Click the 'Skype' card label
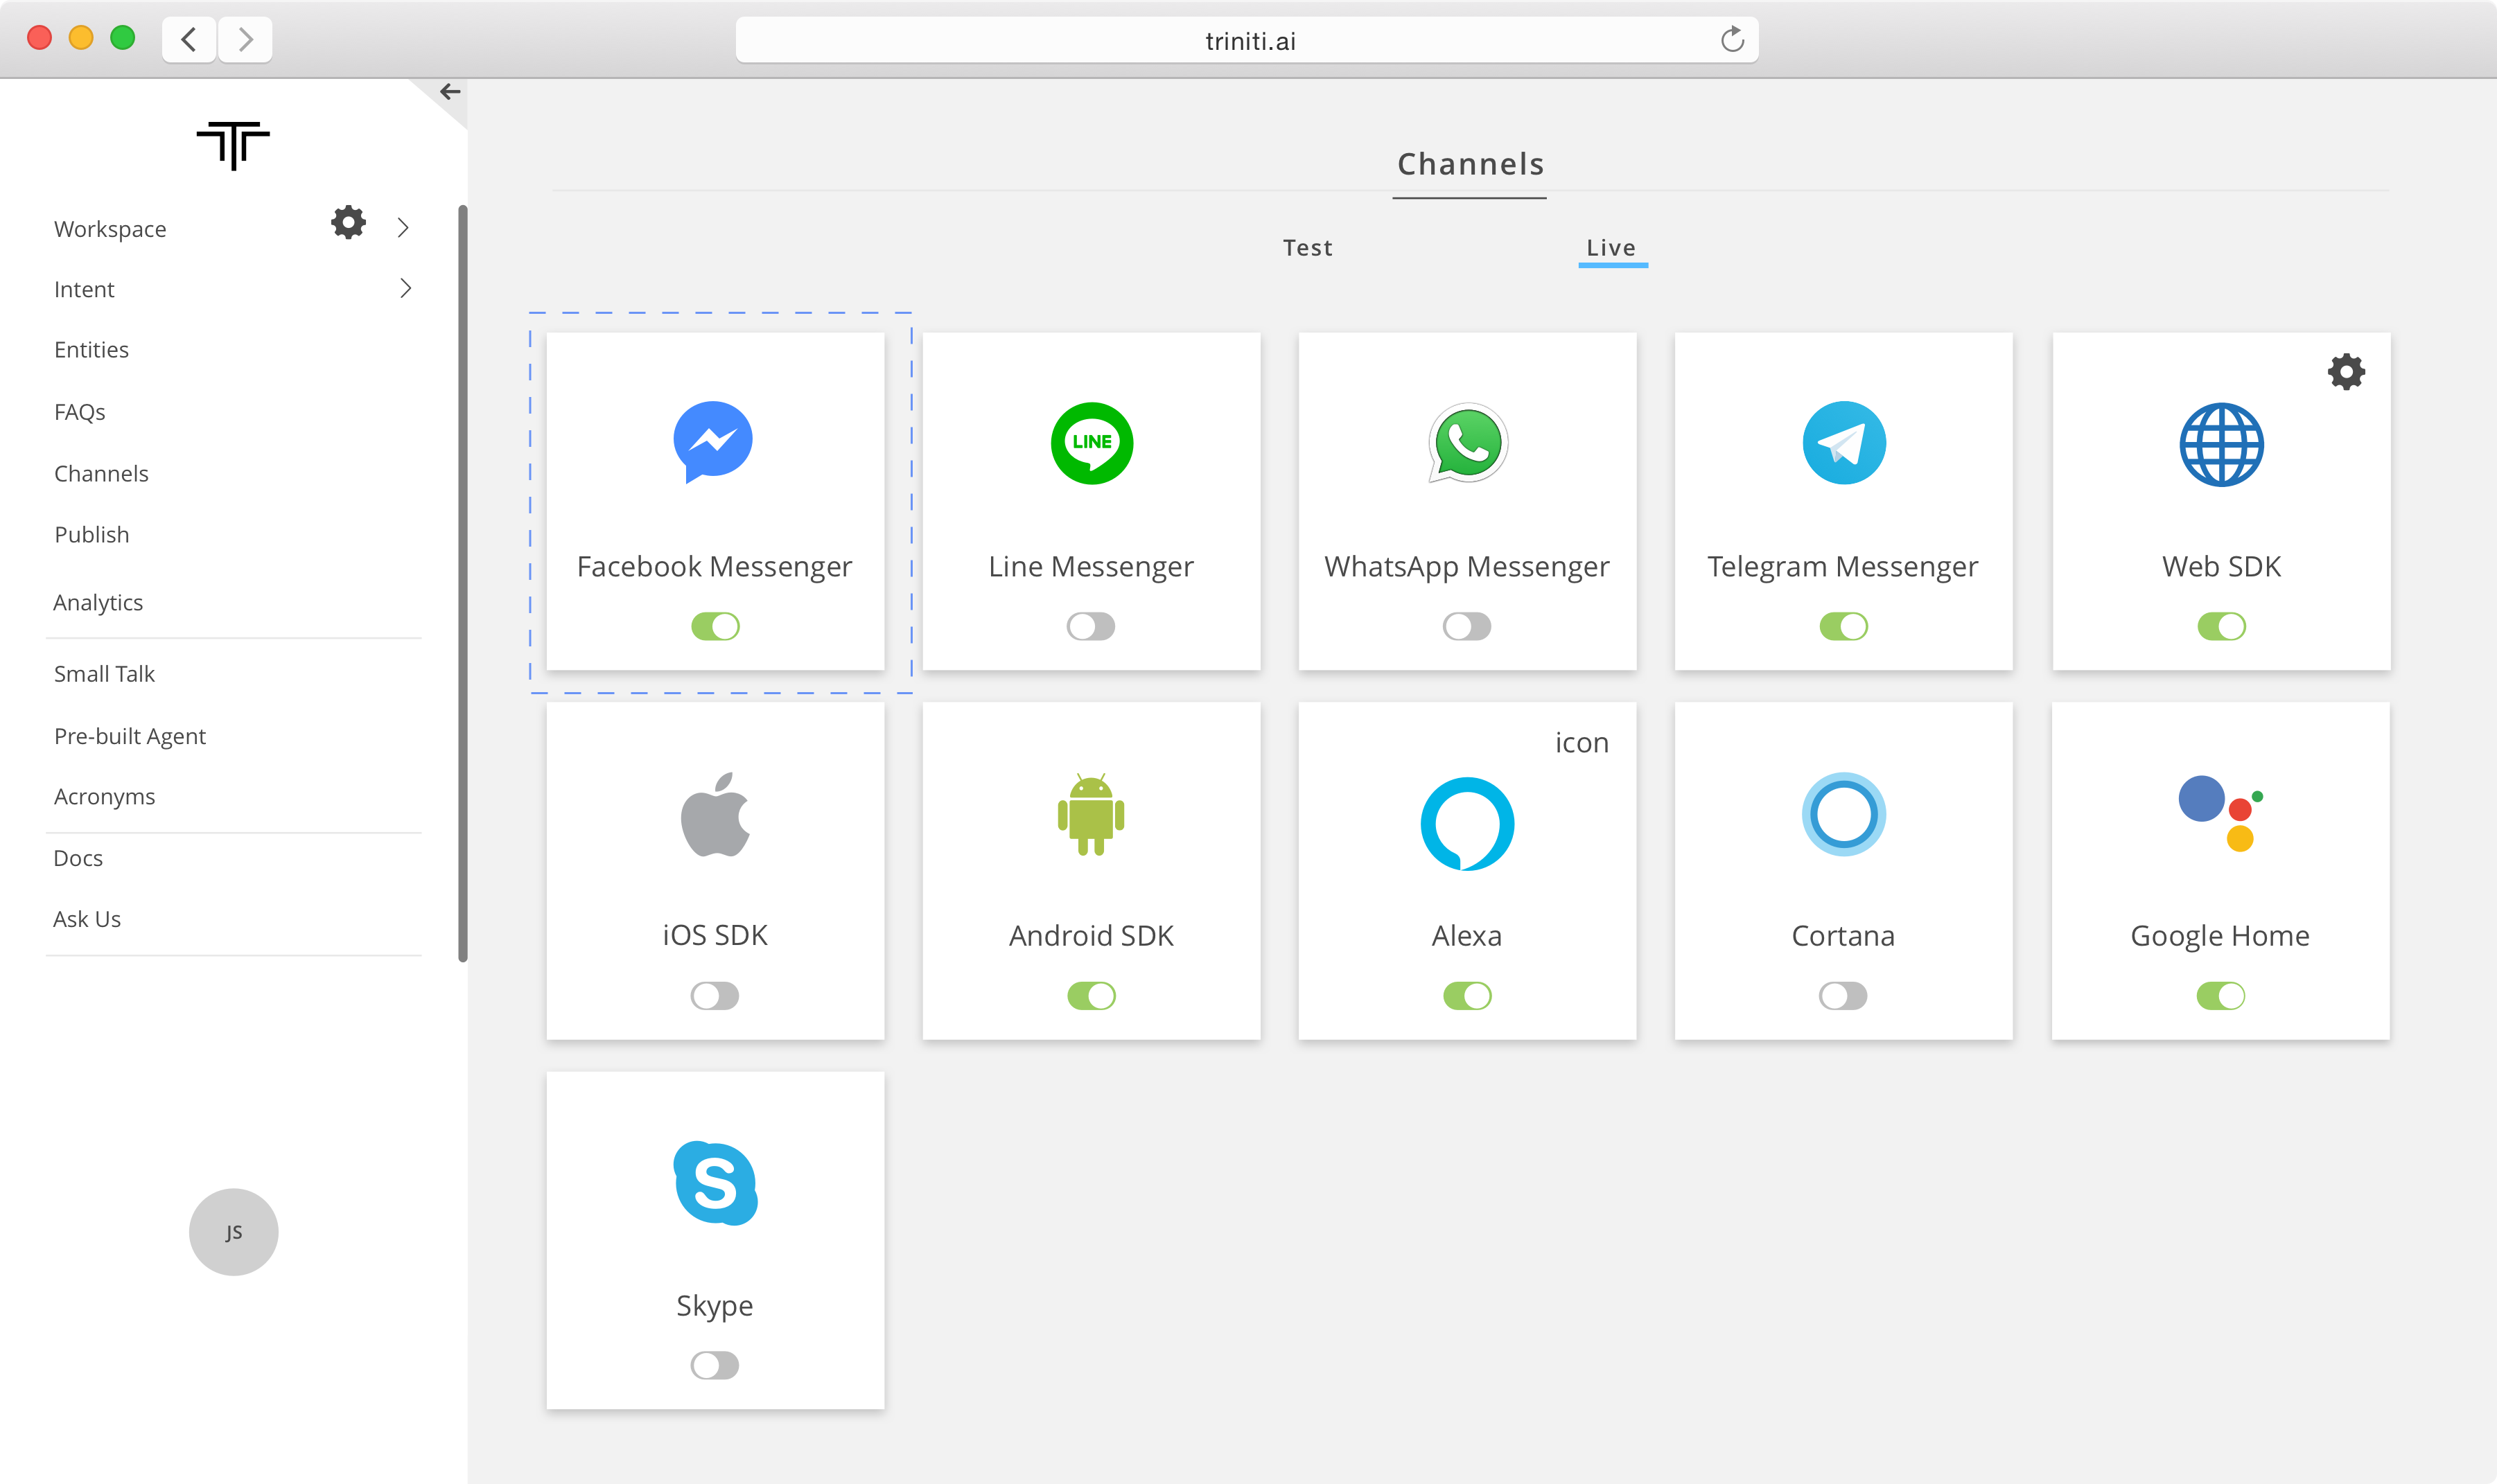 tap(714, 1306)
